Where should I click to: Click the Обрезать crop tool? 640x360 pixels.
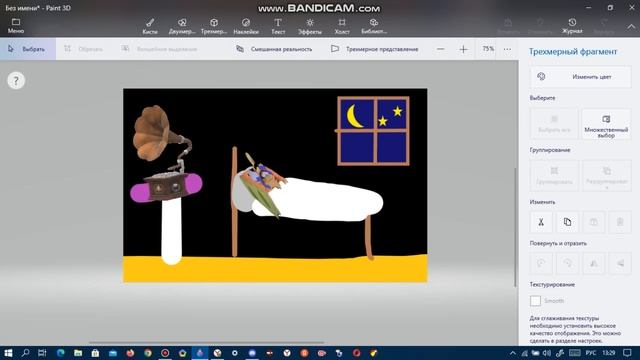(84, 49)
